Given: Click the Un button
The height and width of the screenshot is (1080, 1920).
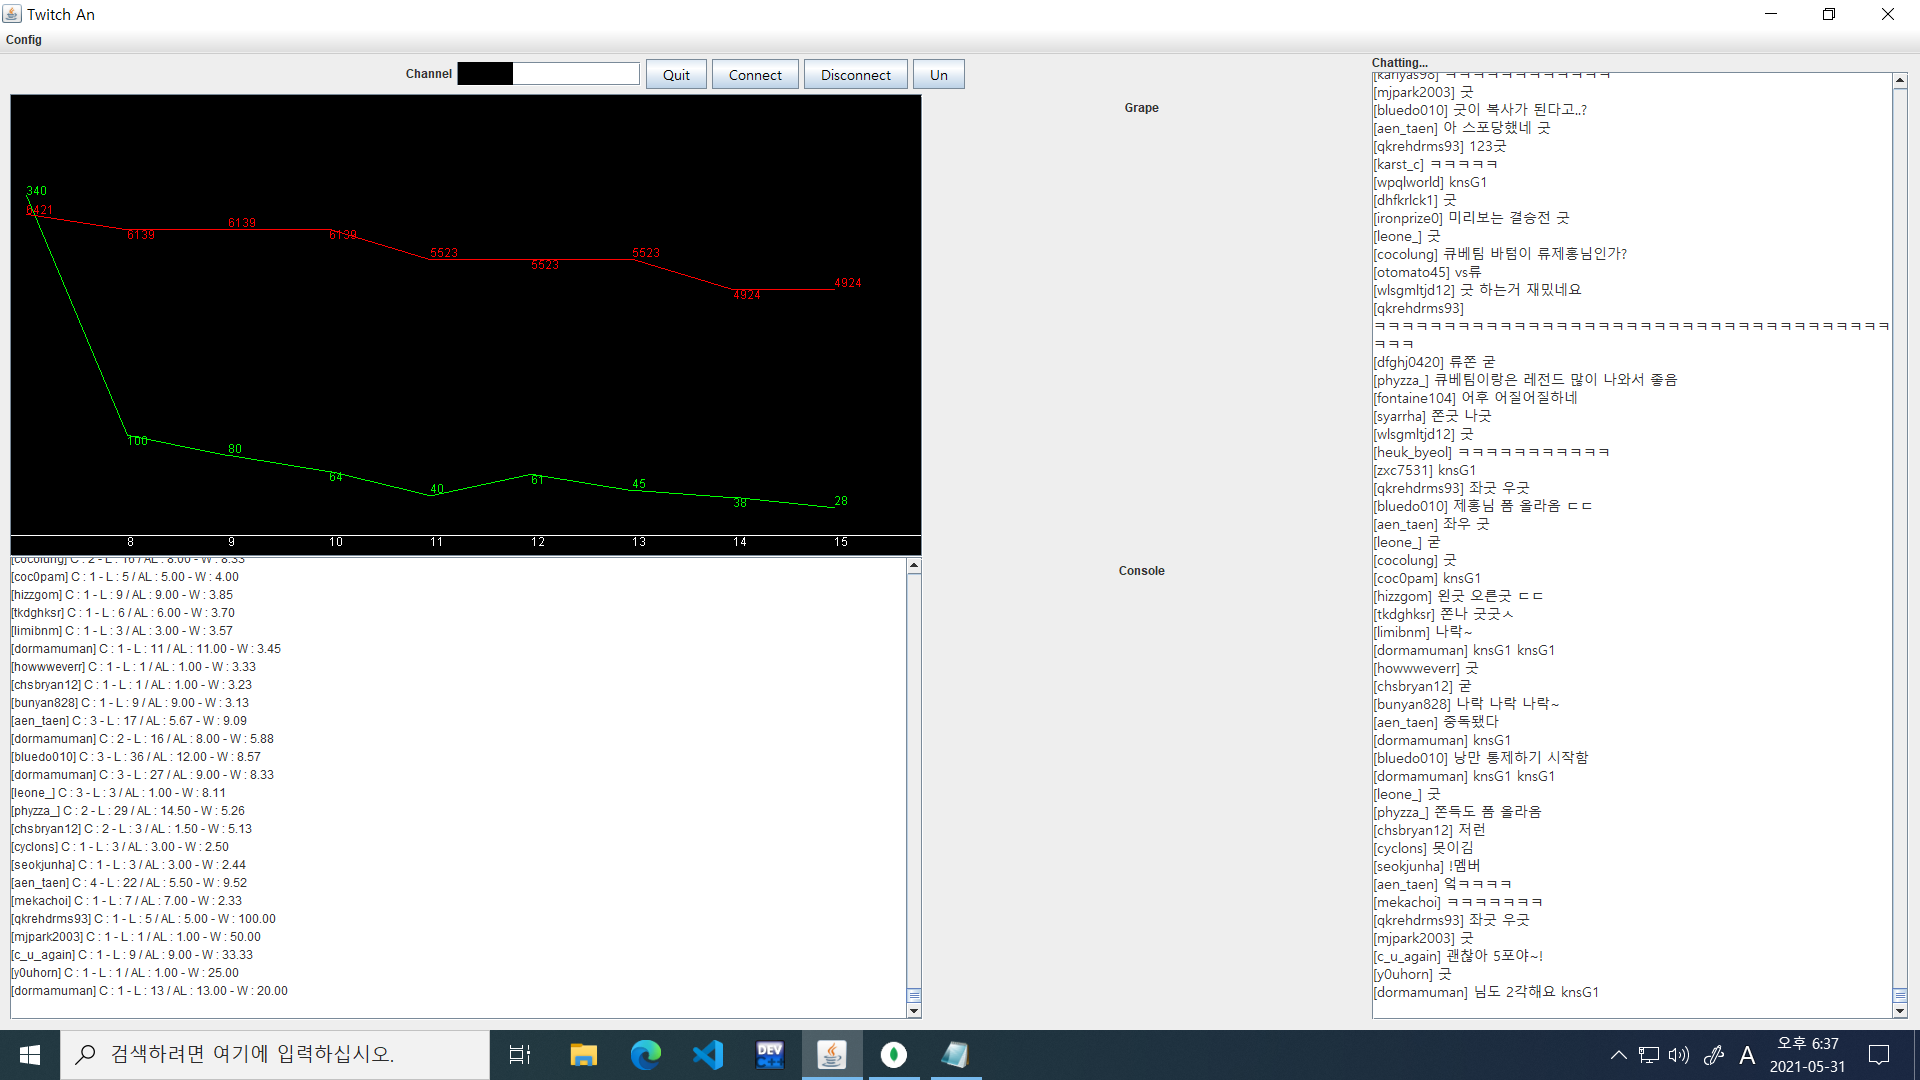Looking at the screenshot, I should pos(938,75).
